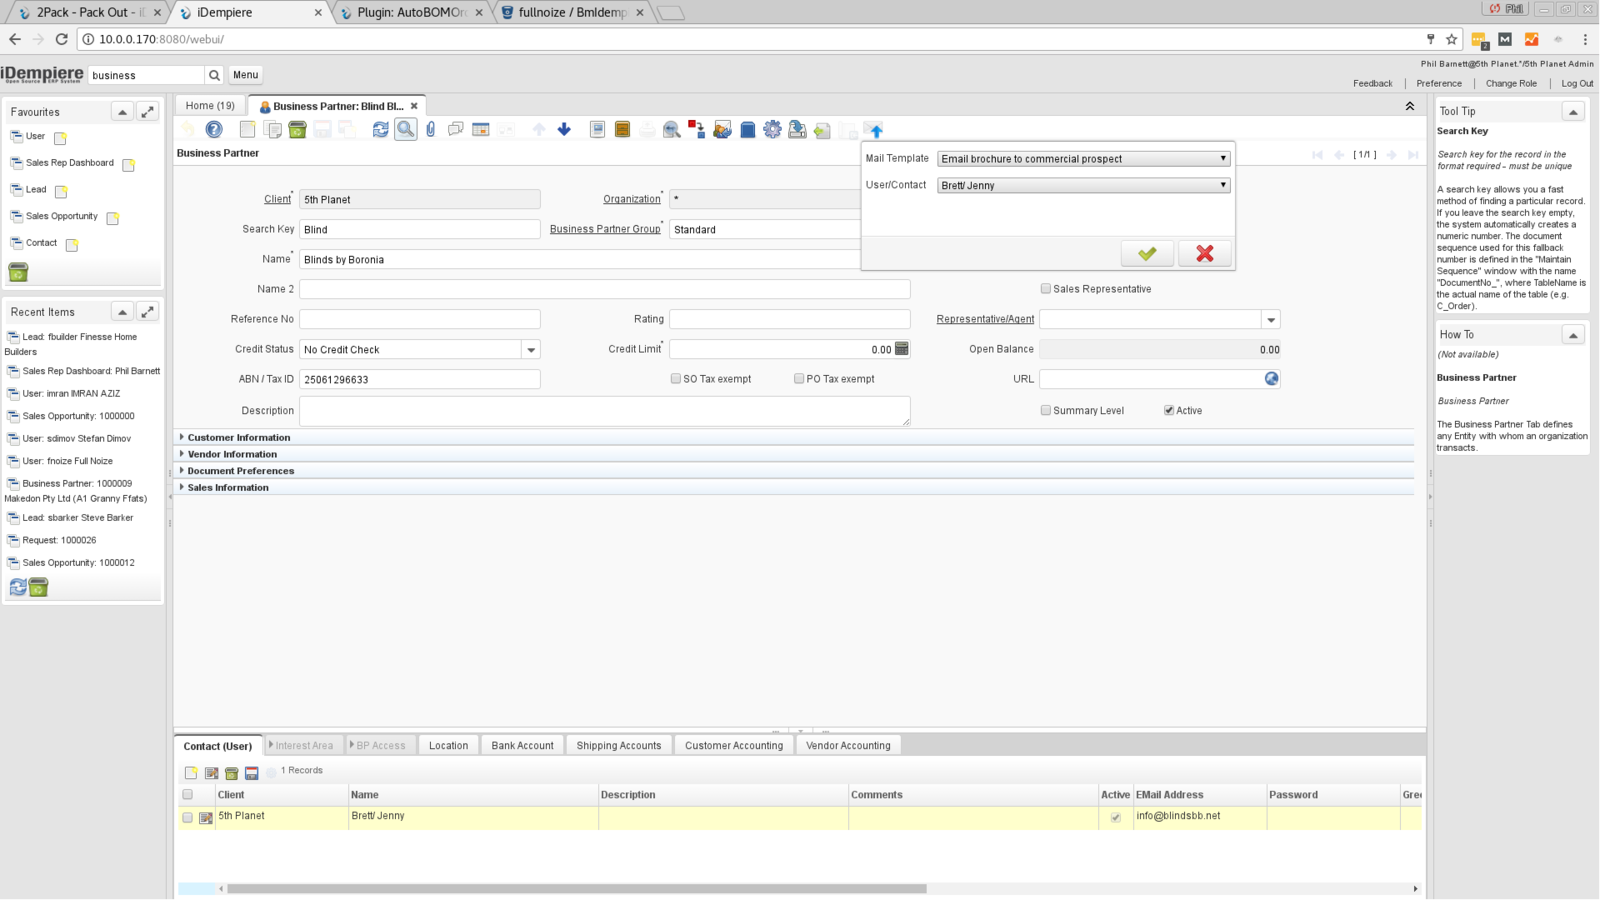Screen dimensions: 1600x900
Task: Click the Attachment paperclip icon
Action: (430, 129)
